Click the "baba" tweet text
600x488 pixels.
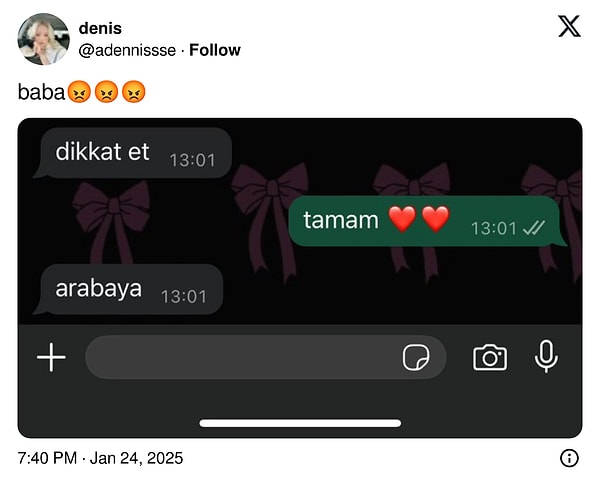[x=41, y=92]
